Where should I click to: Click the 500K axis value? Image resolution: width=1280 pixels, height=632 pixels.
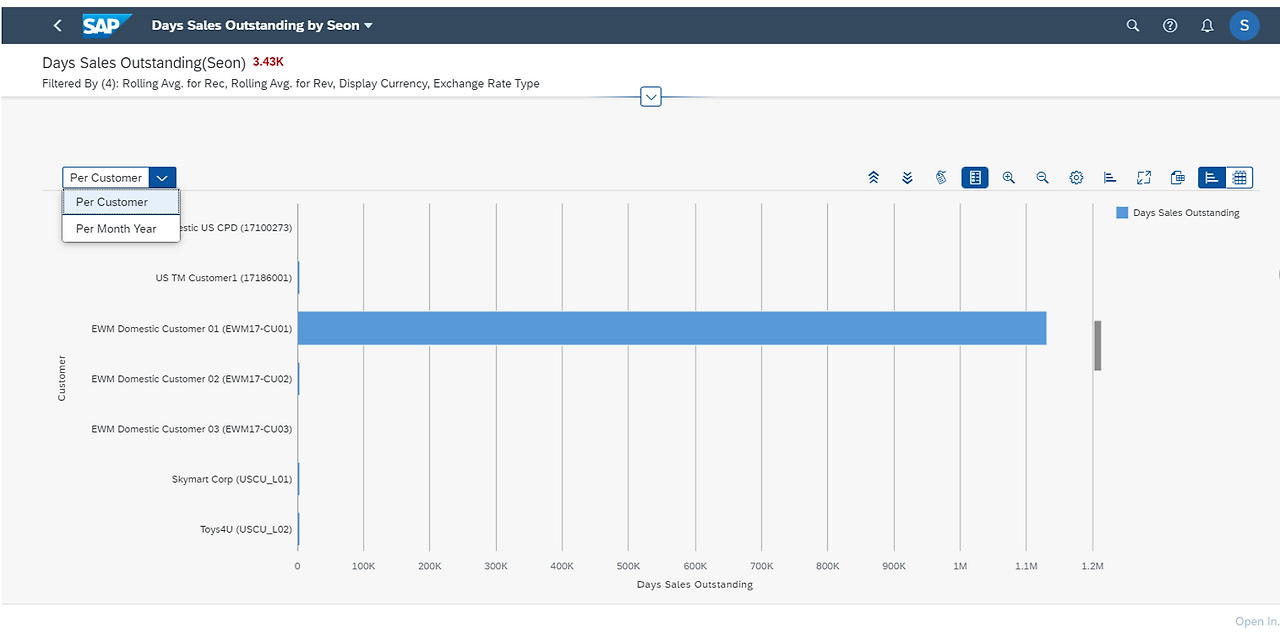tap(628, 566)
